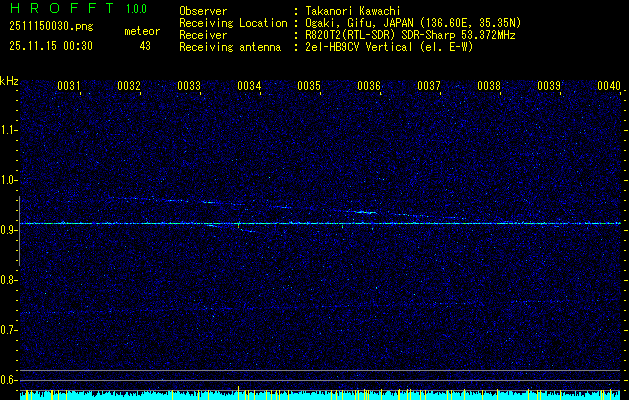Image resolution: width=629 pixels, height=400 pixels.
Task: Click the kHz axis unit label
Action: [x=9, y=81]
